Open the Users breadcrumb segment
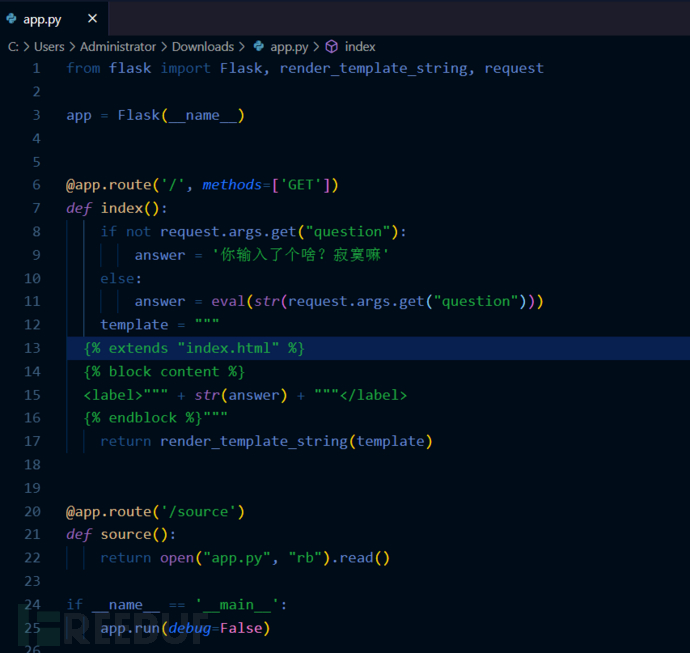The width and height of the screenshot is (690, 653). click(49, 47)
